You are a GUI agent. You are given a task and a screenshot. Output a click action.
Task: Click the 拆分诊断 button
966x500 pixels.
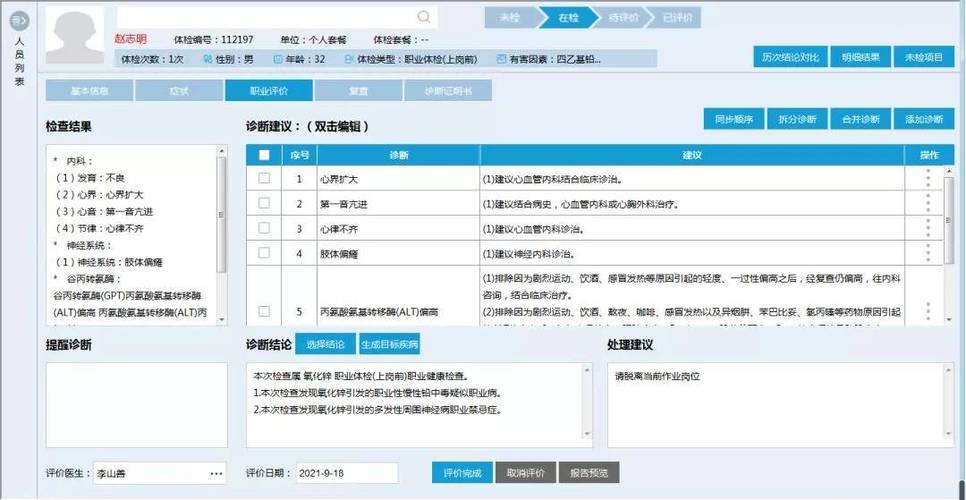point(798,119)
